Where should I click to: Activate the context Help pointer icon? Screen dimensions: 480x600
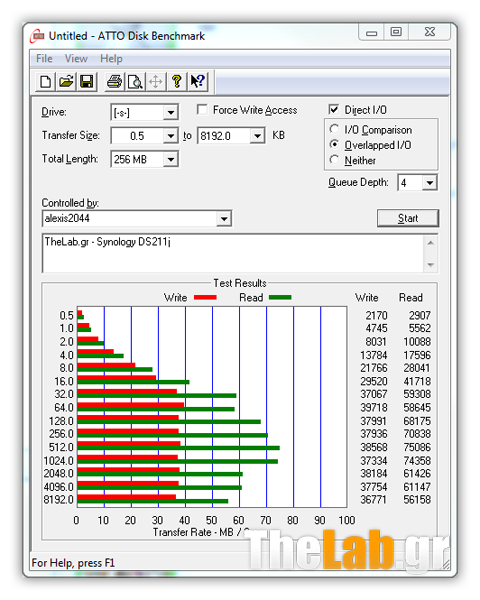(x=198, y=82)
